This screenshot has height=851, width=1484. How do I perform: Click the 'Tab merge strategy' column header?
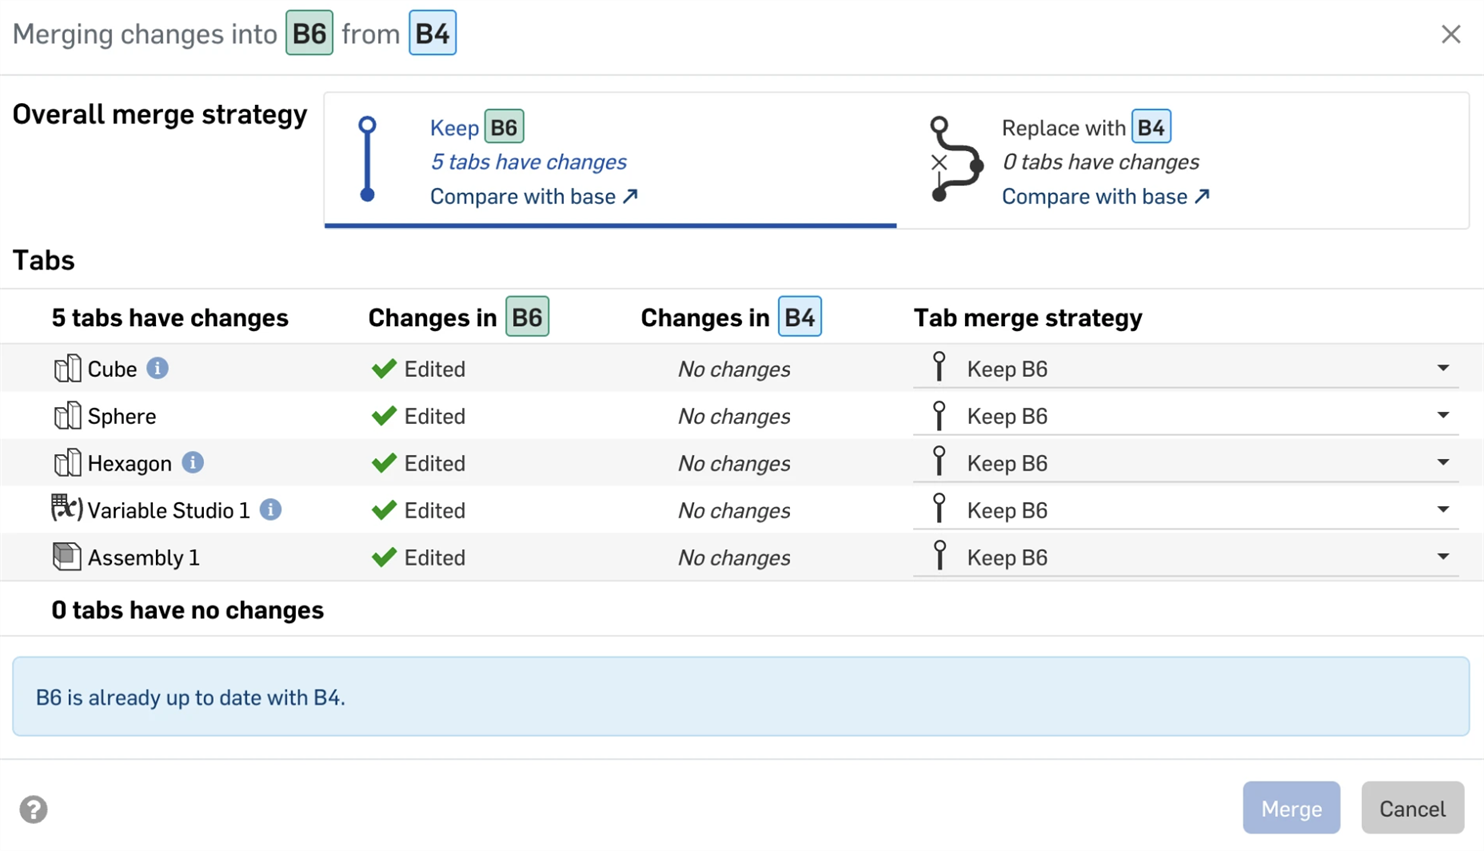[x=1028, y=318]
